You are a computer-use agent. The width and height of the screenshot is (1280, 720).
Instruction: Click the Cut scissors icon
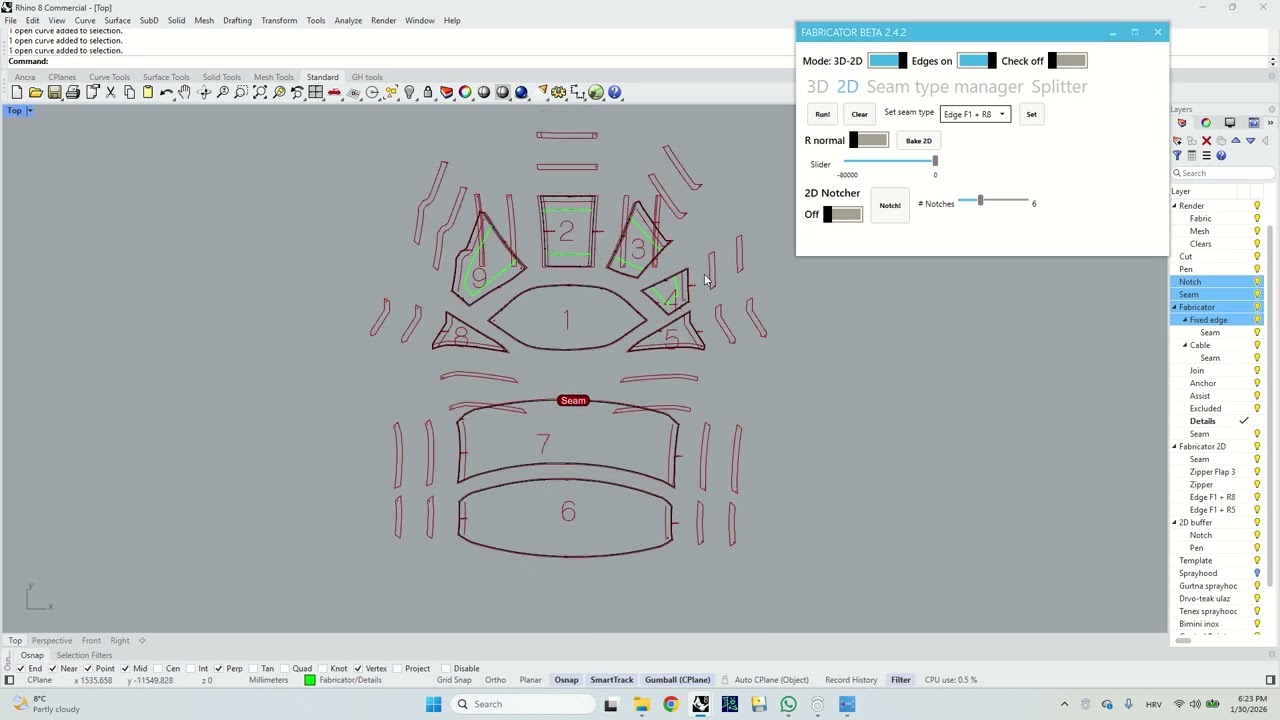tap(110, 92)
